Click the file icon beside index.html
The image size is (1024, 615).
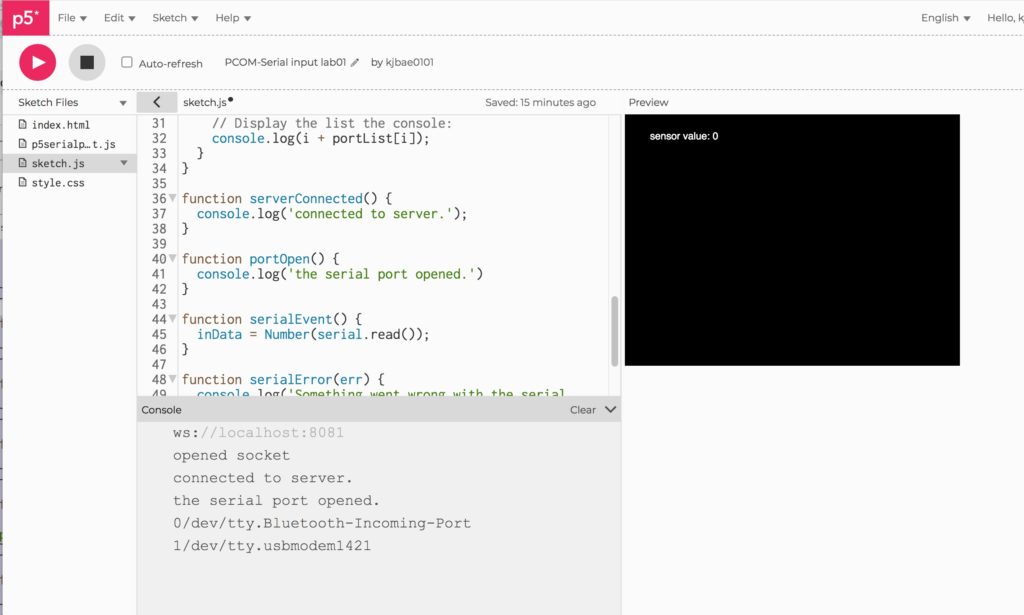[x=23, y=124]
